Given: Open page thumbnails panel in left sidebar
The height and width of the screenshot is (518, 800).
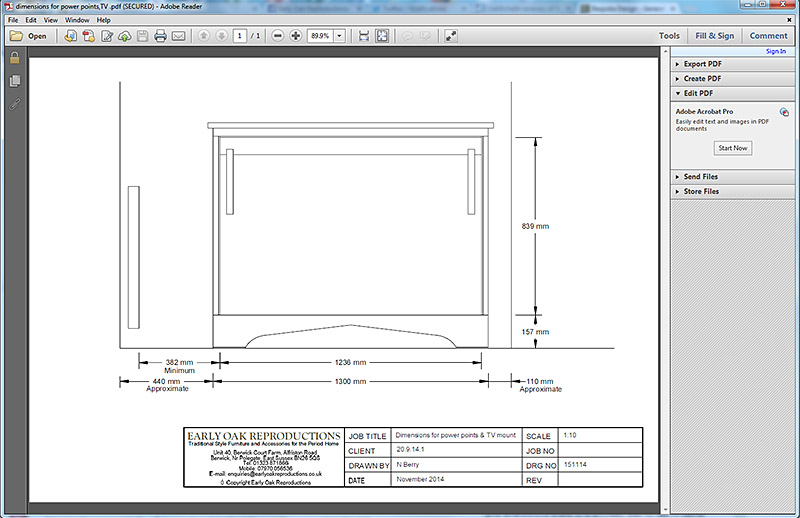Looking at the screenshot, I should (15, 81).
